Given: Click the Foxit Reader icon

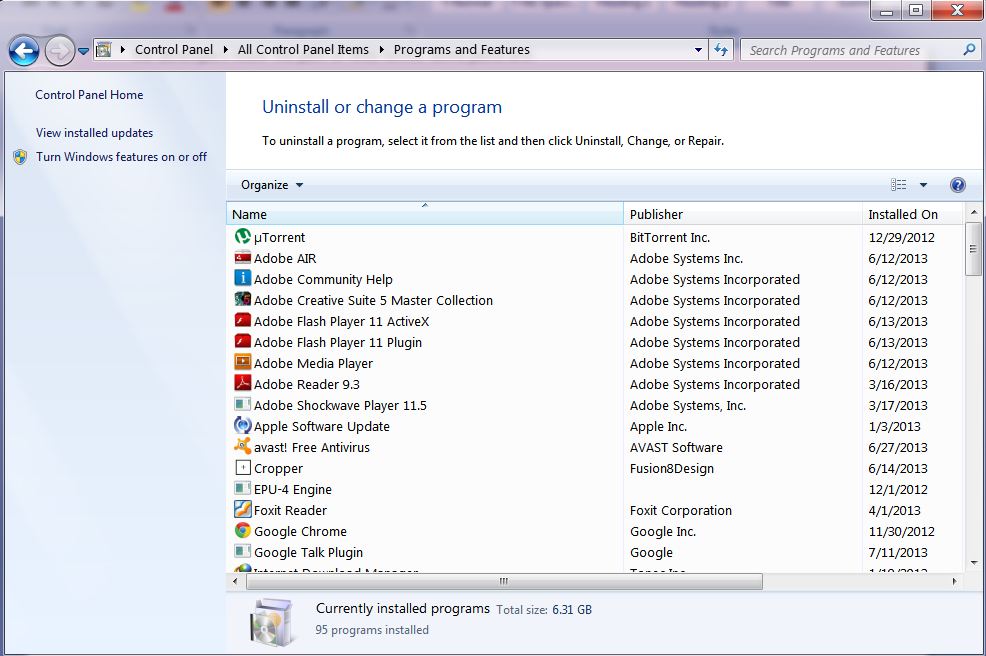Looking at the screenshot, I should pyautogui.click(x=243, y=509).
